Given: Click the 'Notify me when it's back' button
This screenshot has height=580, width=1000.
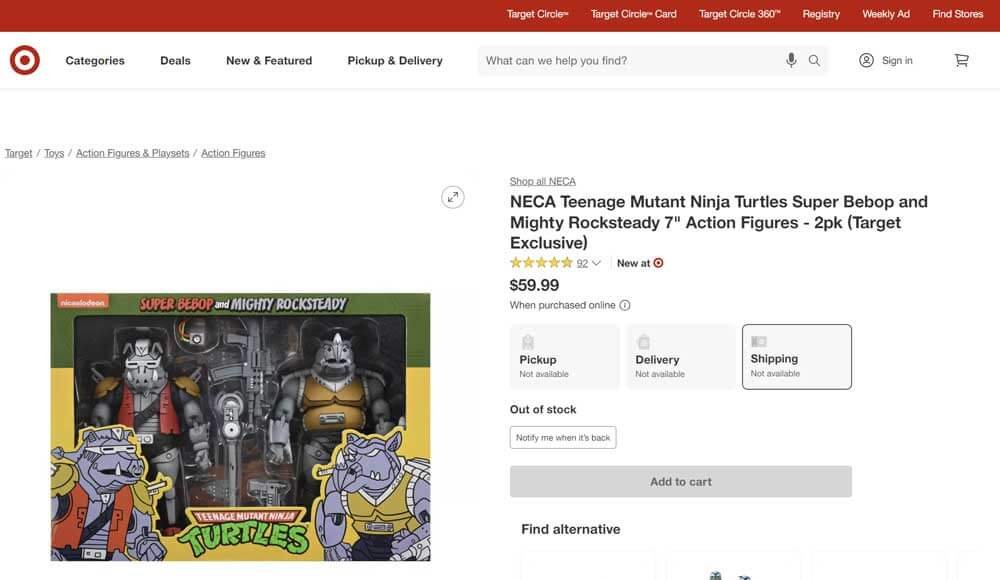Looking at the screenshot, I should pos(563,437).
